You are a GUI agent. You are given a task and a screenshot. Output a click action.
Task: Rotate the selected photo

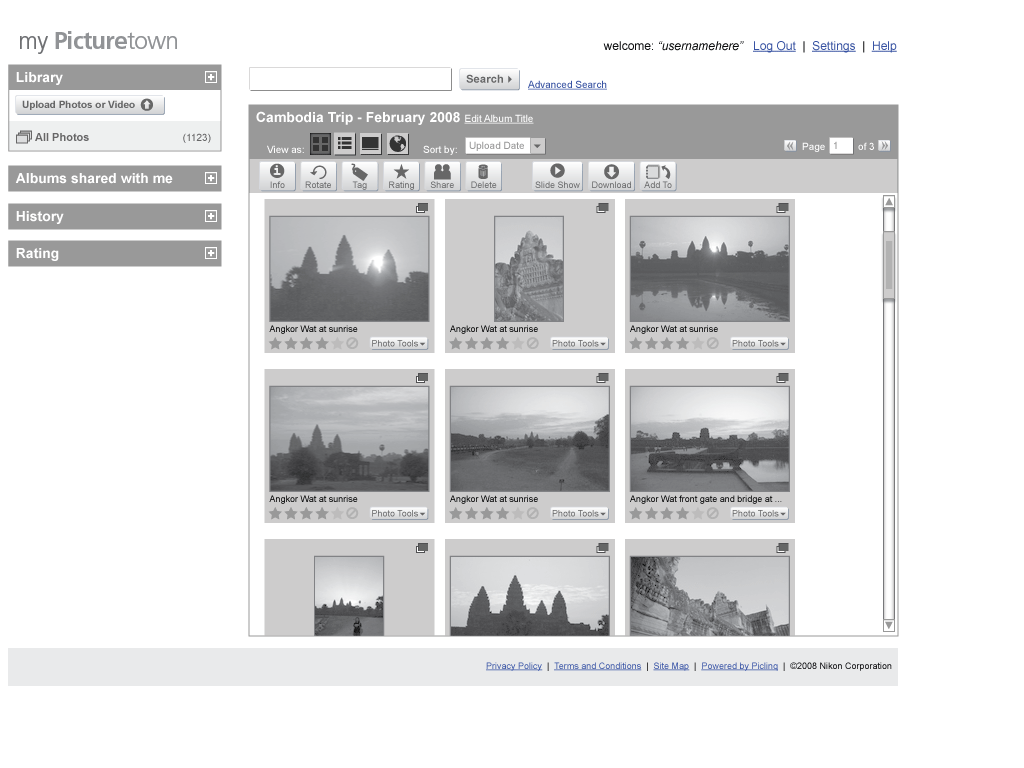pos(318,176)
